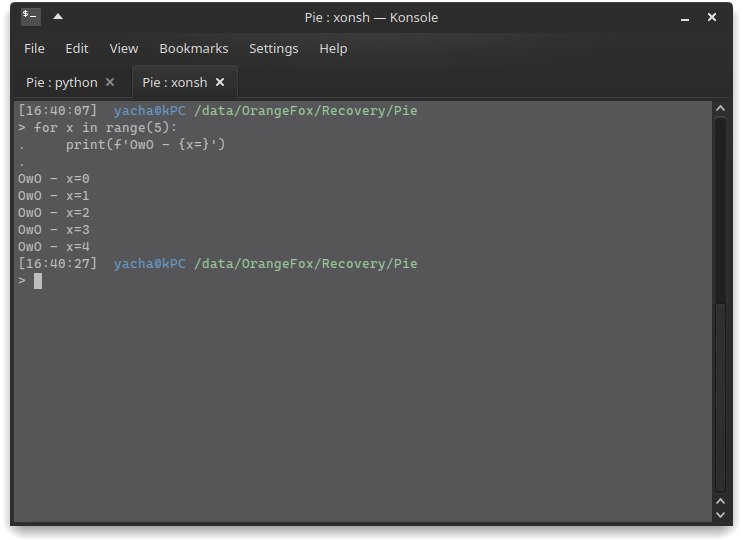Image resolution: width=743 pixels, height=540 pixels.
Task: Click the text 'for x in range(5):'
Action: click(105, 128)
